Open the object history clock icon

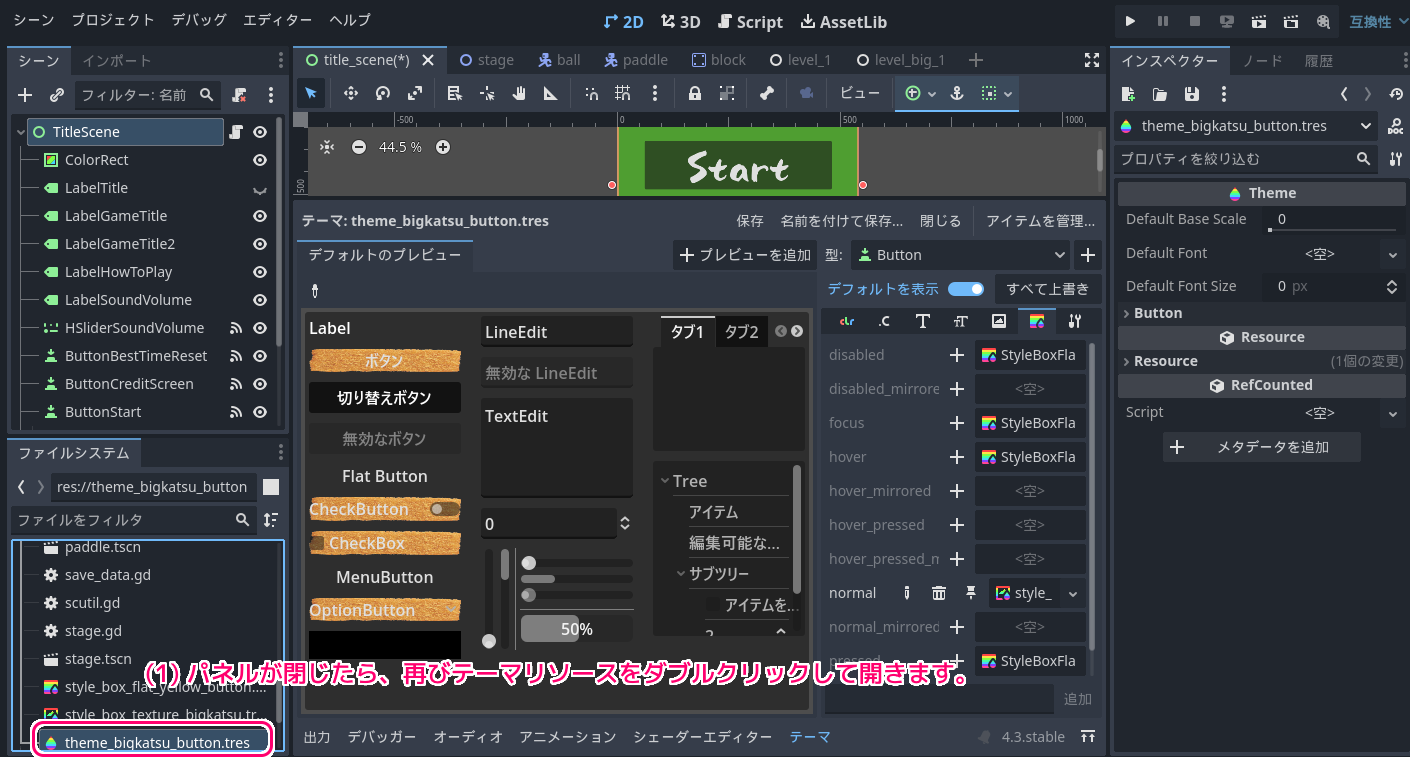coord(1396,94)
